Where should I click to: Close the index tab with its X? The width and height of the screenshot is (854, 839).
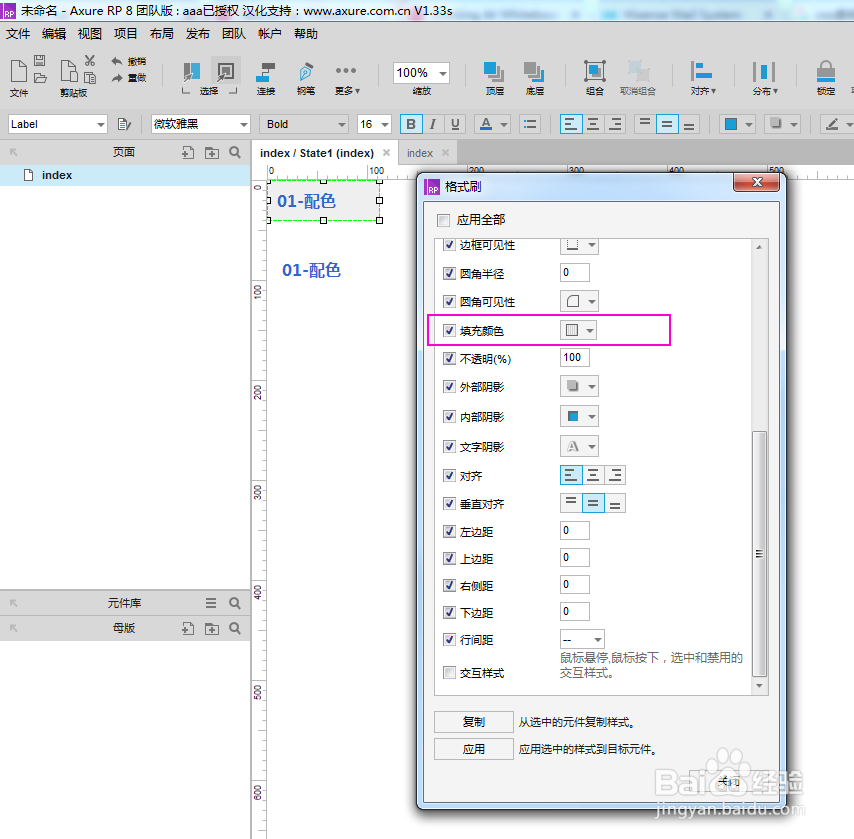tap(446, 153)
